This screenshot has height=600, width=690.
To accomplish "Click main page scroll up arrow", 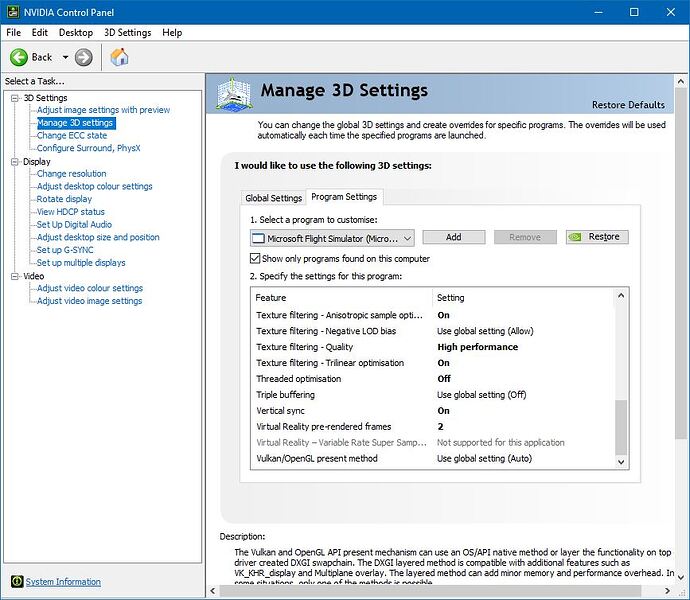I will (x=680, y=81).
